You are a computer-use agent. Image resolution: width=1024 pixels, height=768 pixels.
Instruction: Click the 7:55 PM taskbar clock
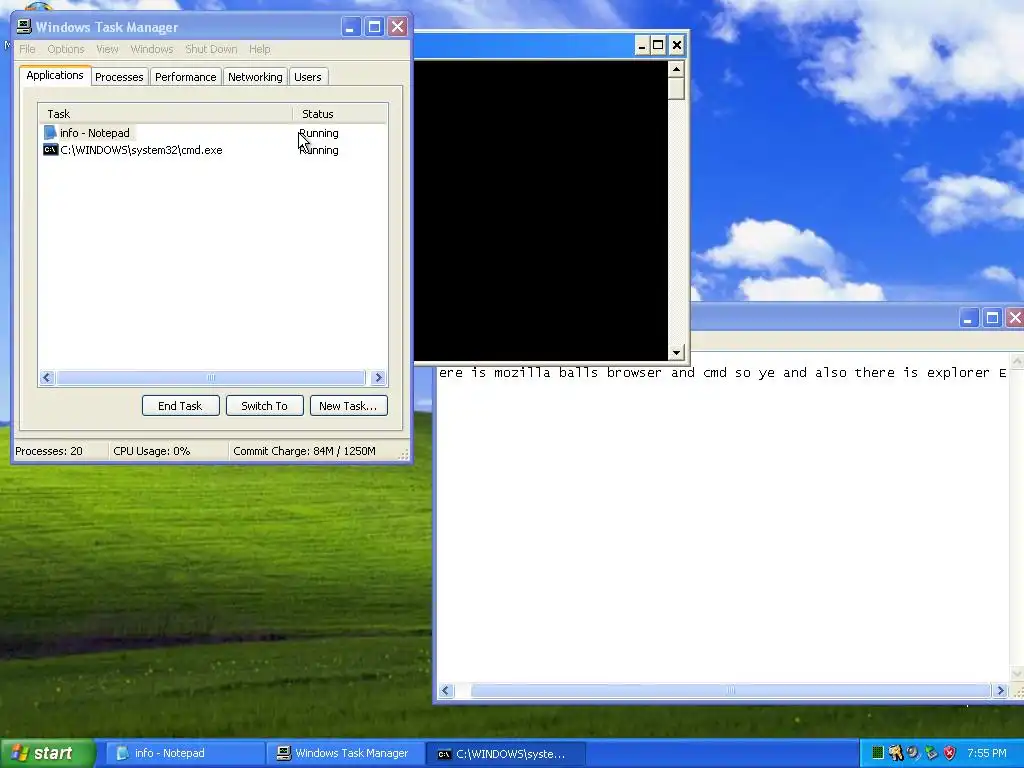point(987,753)
